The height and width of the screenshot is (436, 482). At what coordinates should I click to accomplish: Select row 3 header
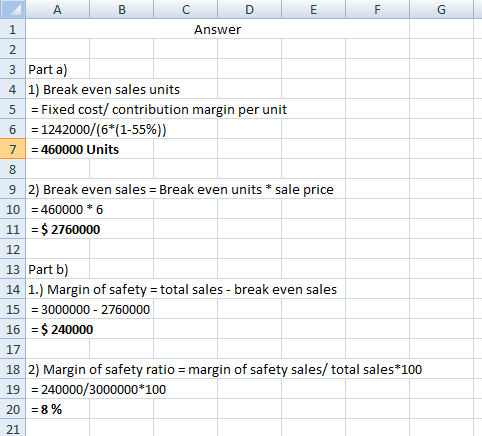tap(13, 69)
